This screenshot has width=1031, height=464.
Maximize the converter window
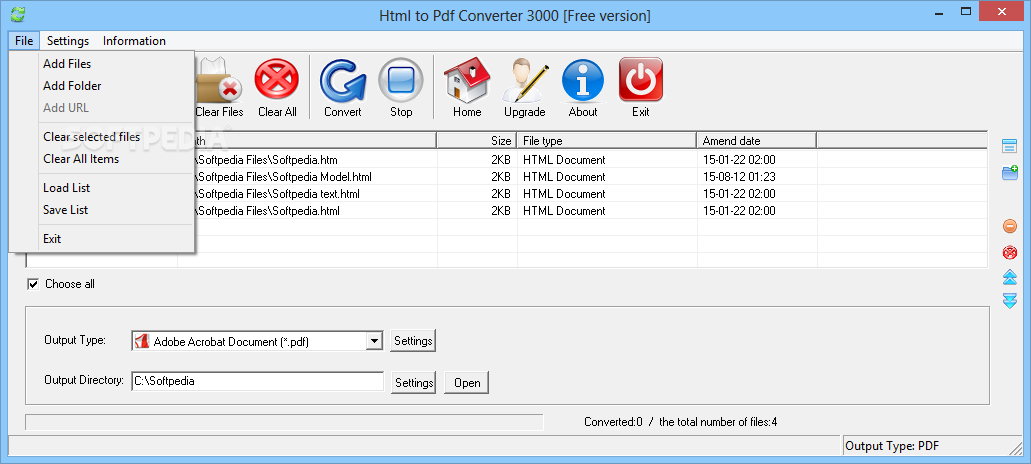pyautogui.click(x=966, y=11)
